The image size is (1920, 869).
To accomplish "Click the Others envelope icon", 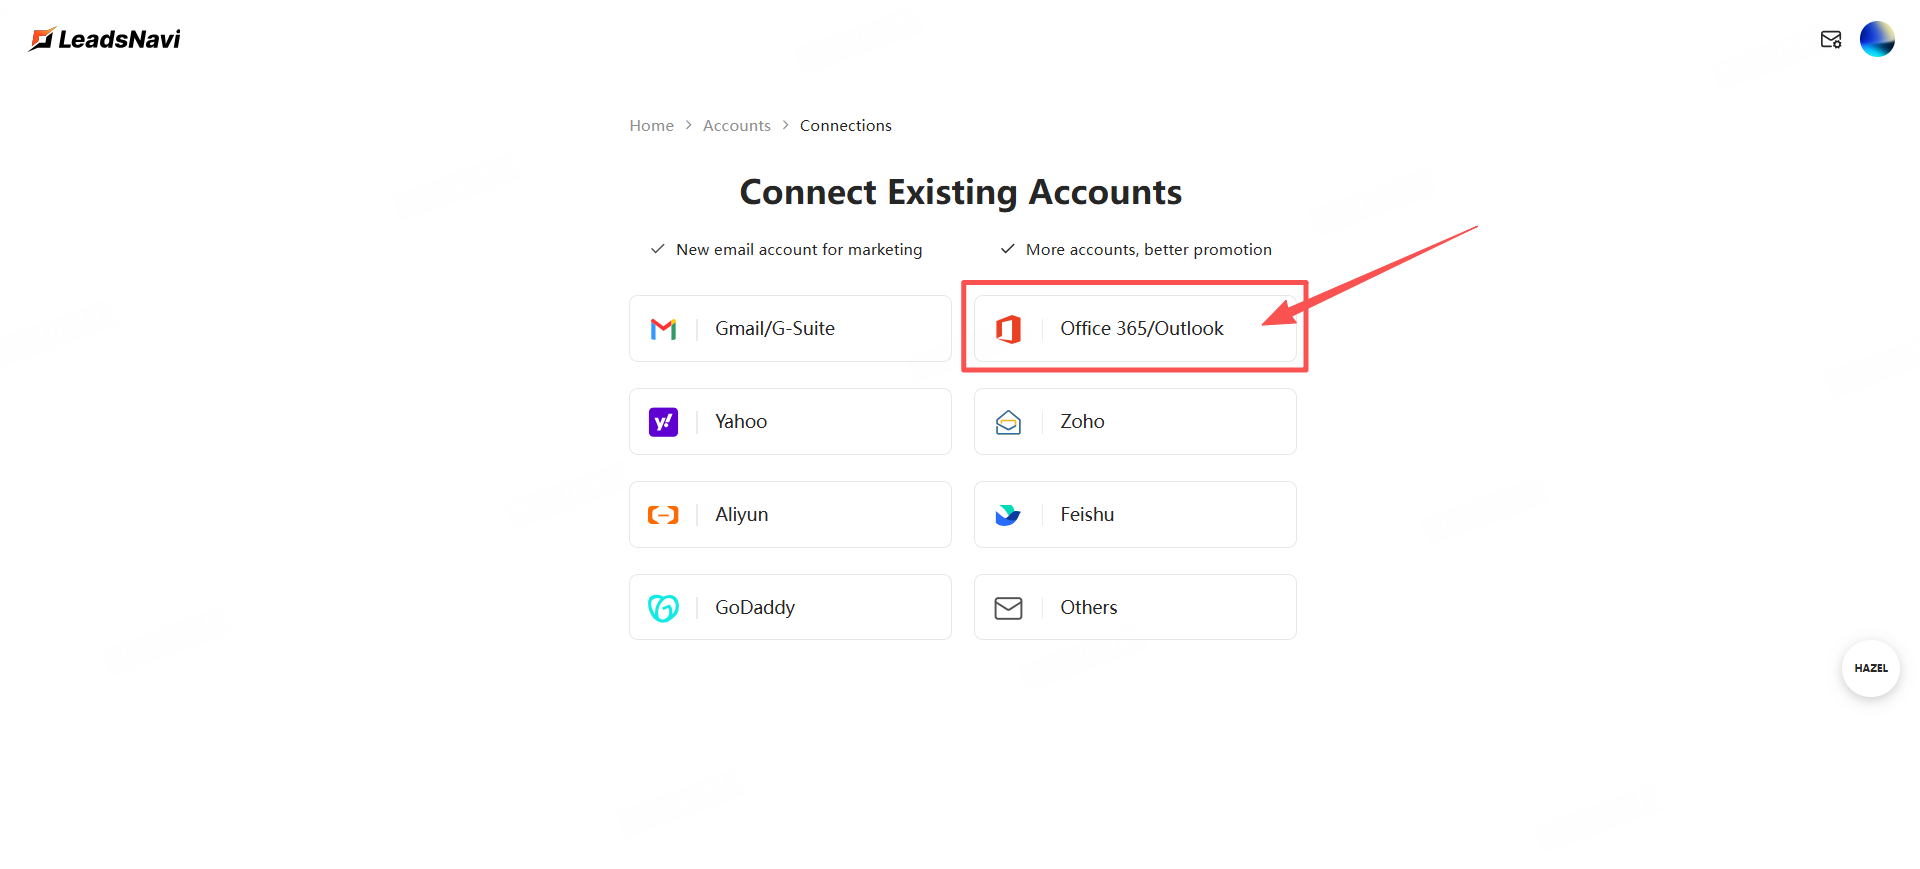I will tap(1008, 608).
